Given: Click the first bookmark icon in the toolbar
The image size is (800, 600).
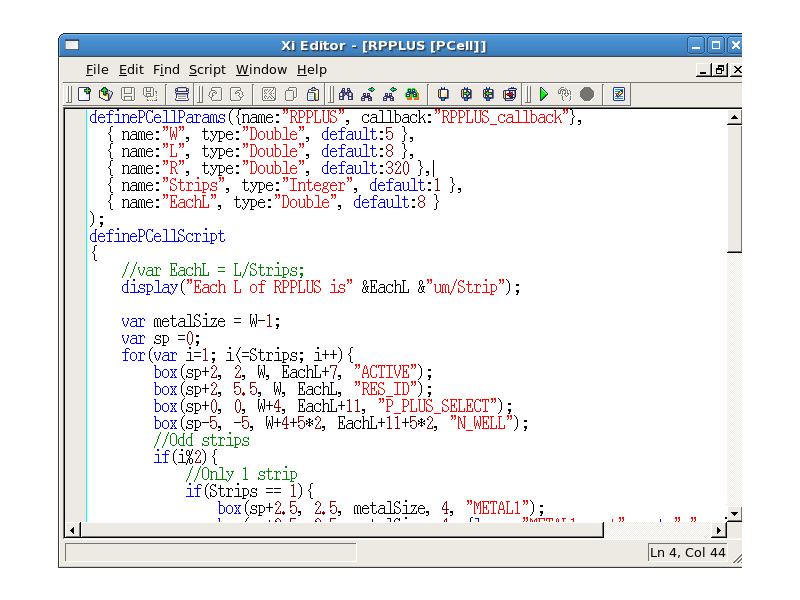Looking at the screenshot, I should (444, 94).
